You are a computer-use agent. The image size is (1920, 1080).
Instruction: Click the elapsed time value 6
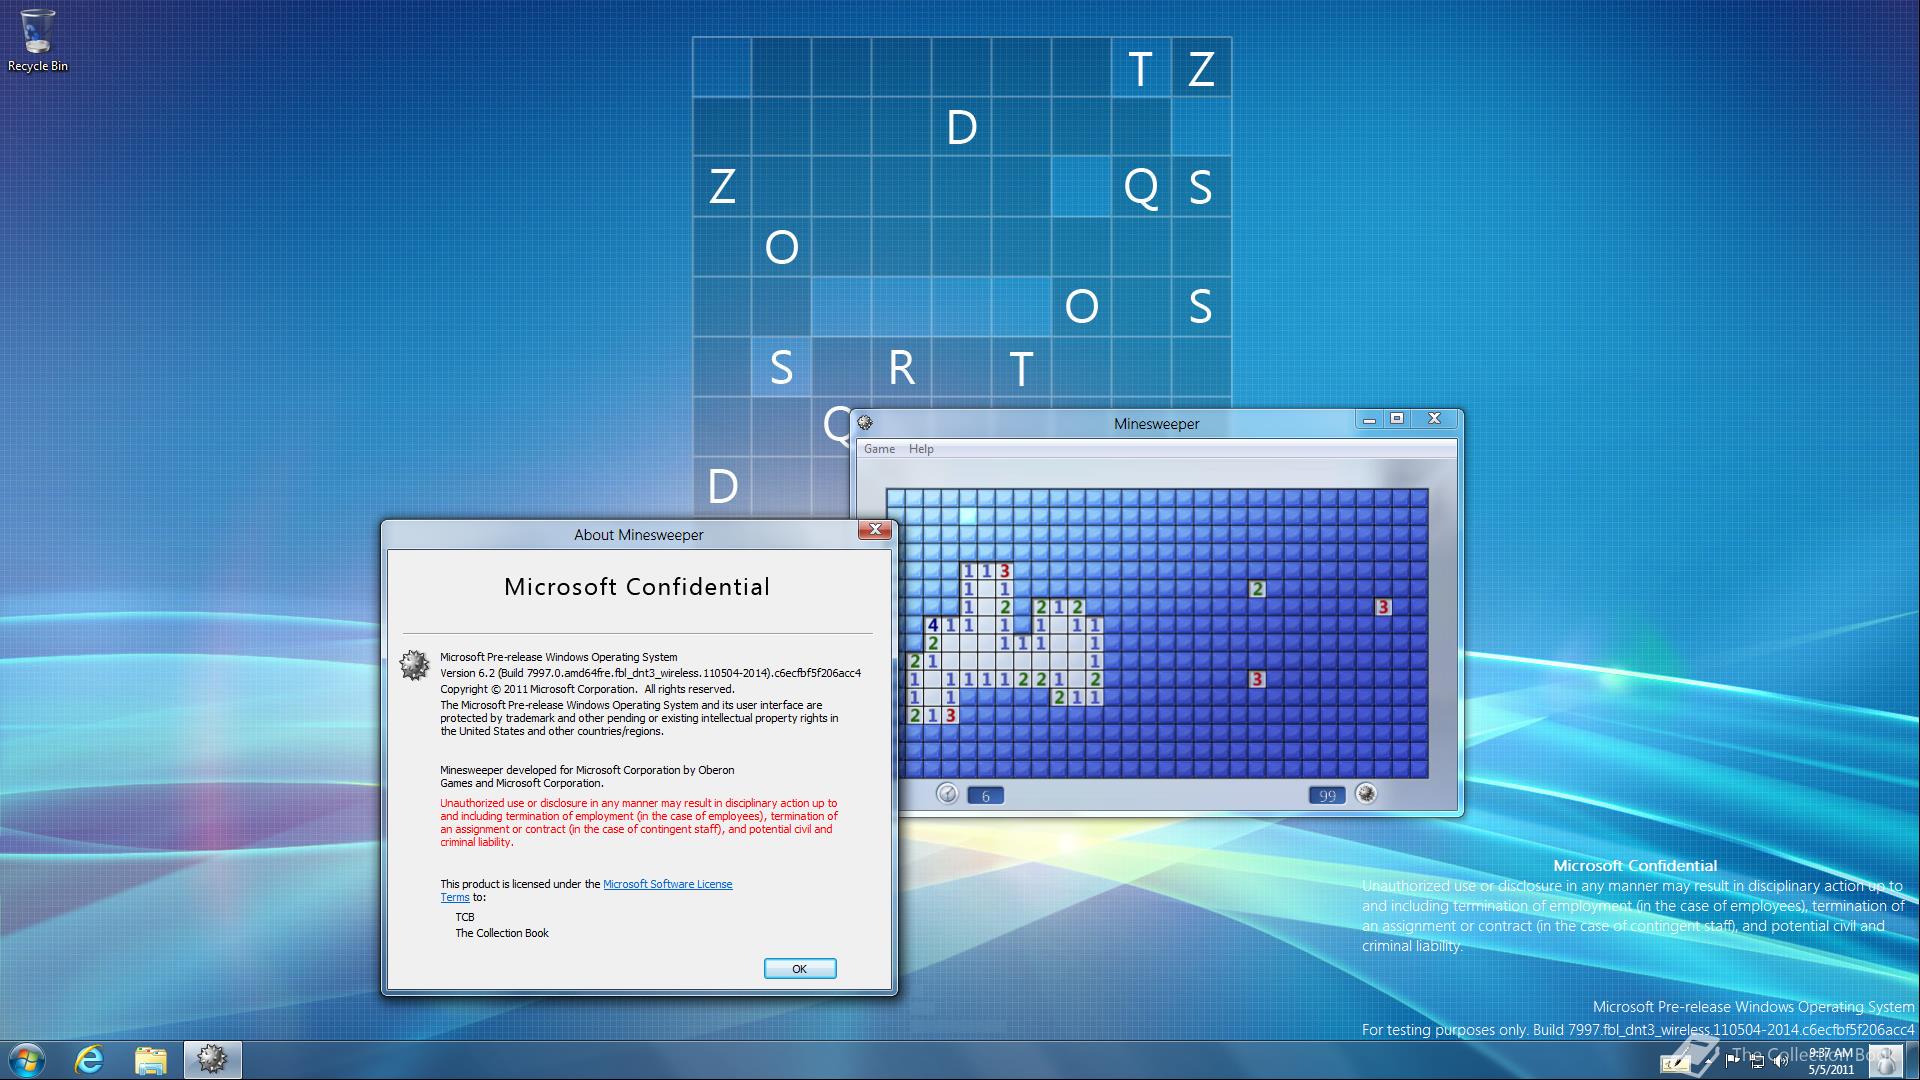[x=986, y=796]
